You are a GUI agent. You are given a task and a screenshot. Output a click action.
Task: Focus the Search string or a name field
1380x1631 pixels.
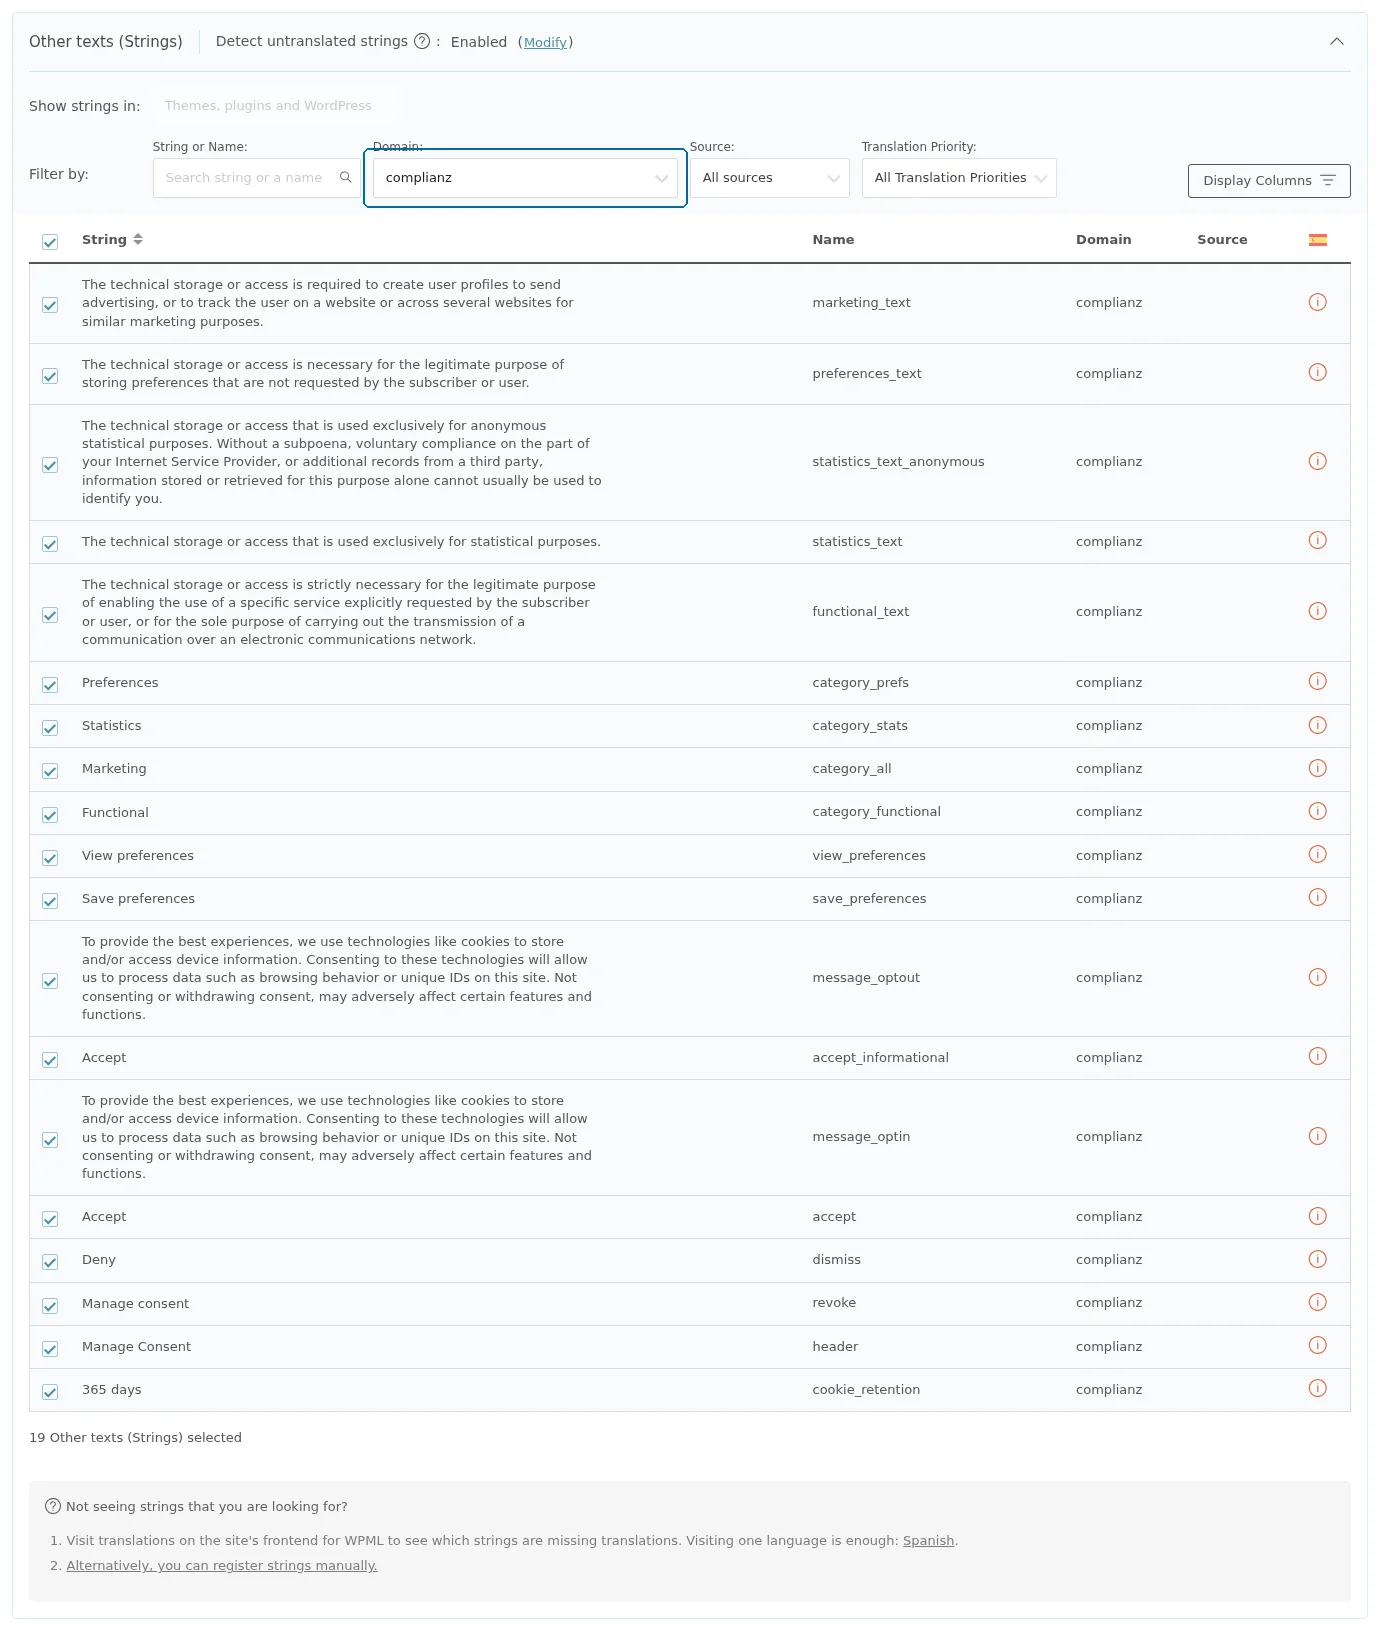pos(256,178)
